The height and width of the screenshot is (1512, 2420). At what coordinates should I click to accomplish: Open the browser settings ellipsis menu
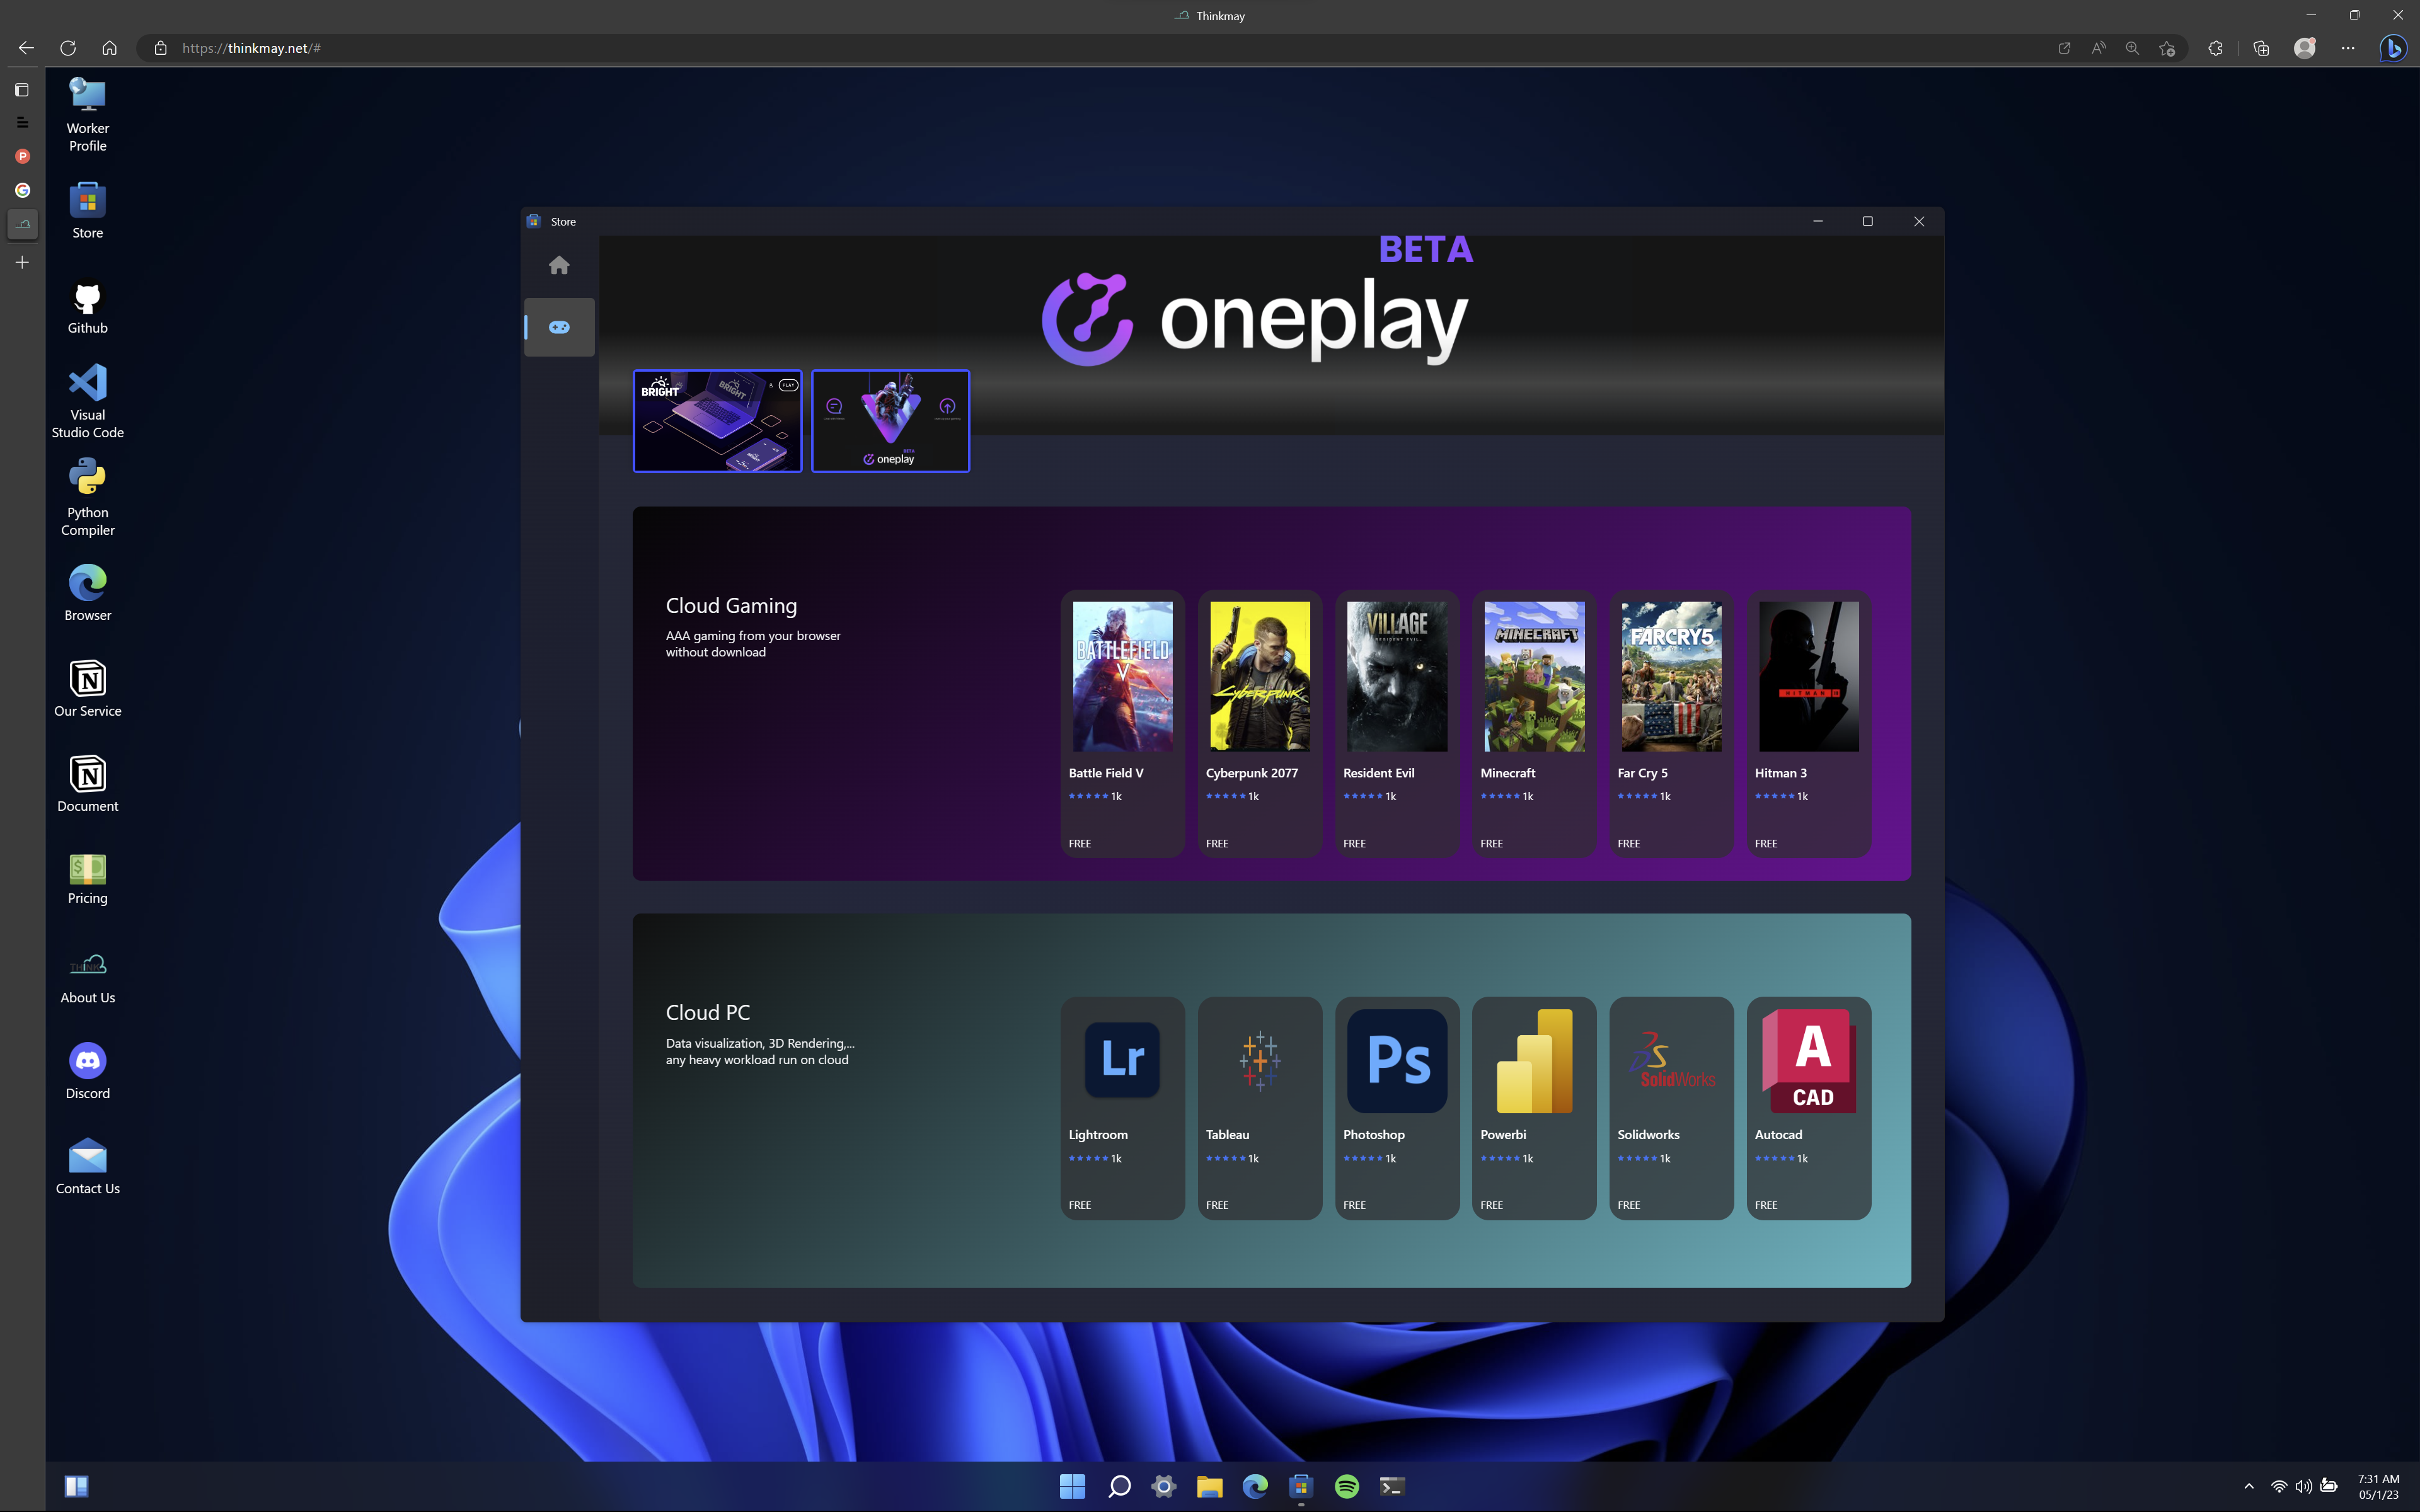pos(2347,48)
